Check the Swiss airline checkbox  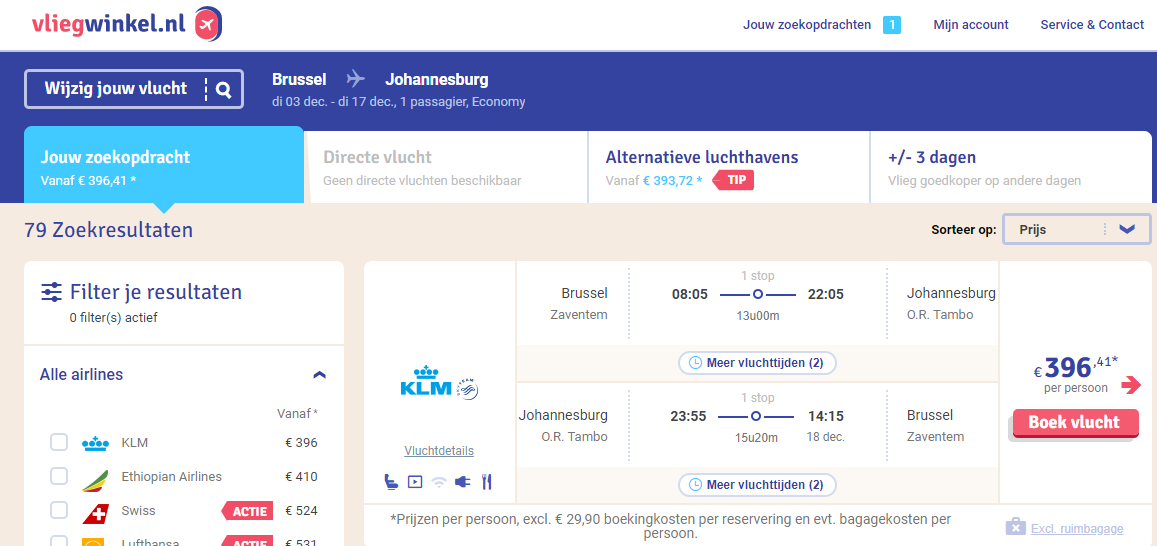(59, 511)
